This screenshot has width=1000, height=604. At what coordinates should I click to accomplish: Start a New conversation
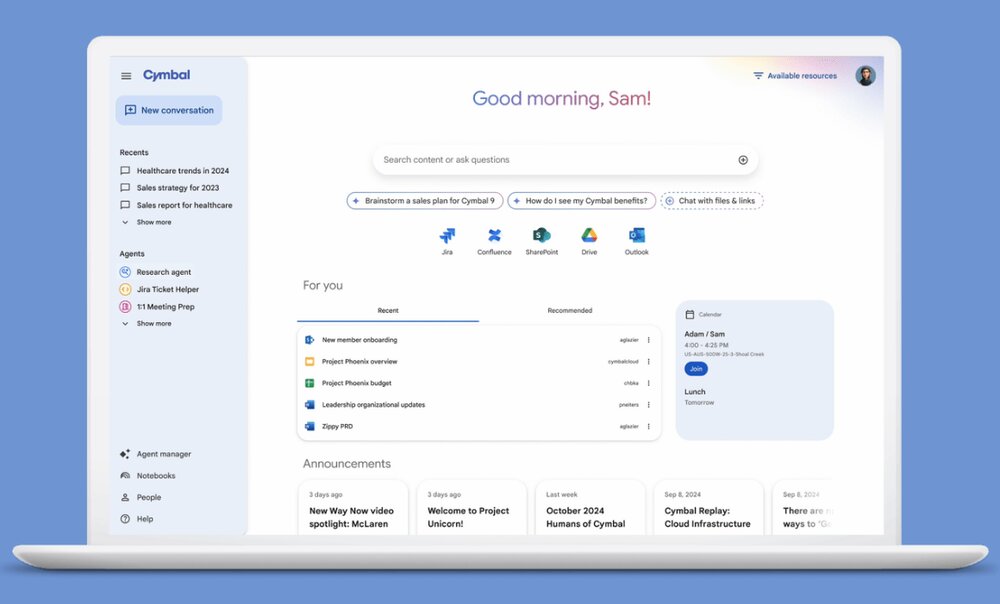[168, 110]
